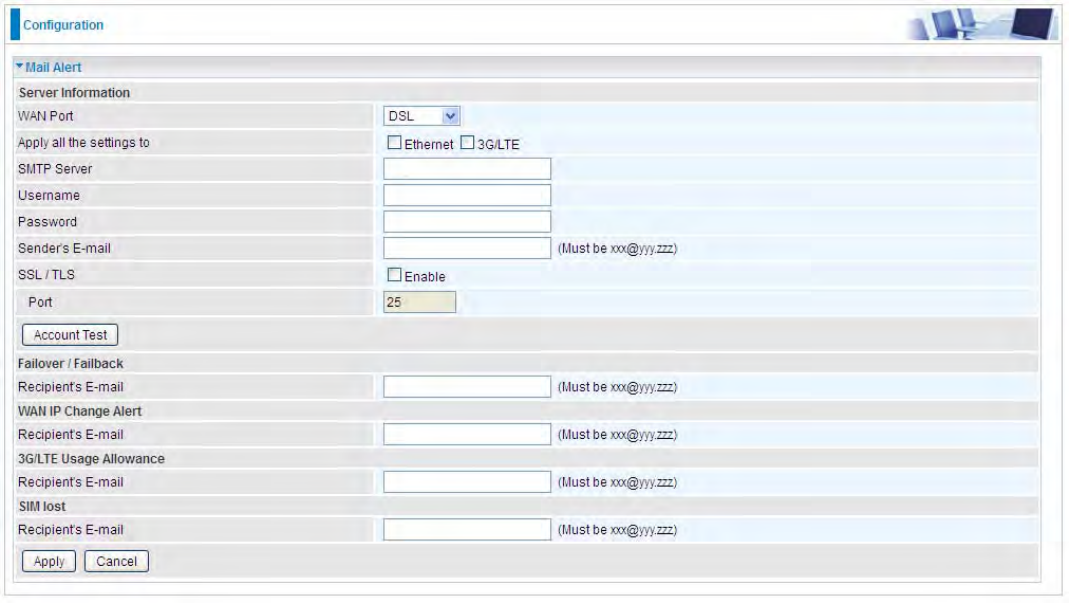The image size is (1069, 603).
Task: Enable the SSL / TLS checkbox
Action: coord(394,275)
